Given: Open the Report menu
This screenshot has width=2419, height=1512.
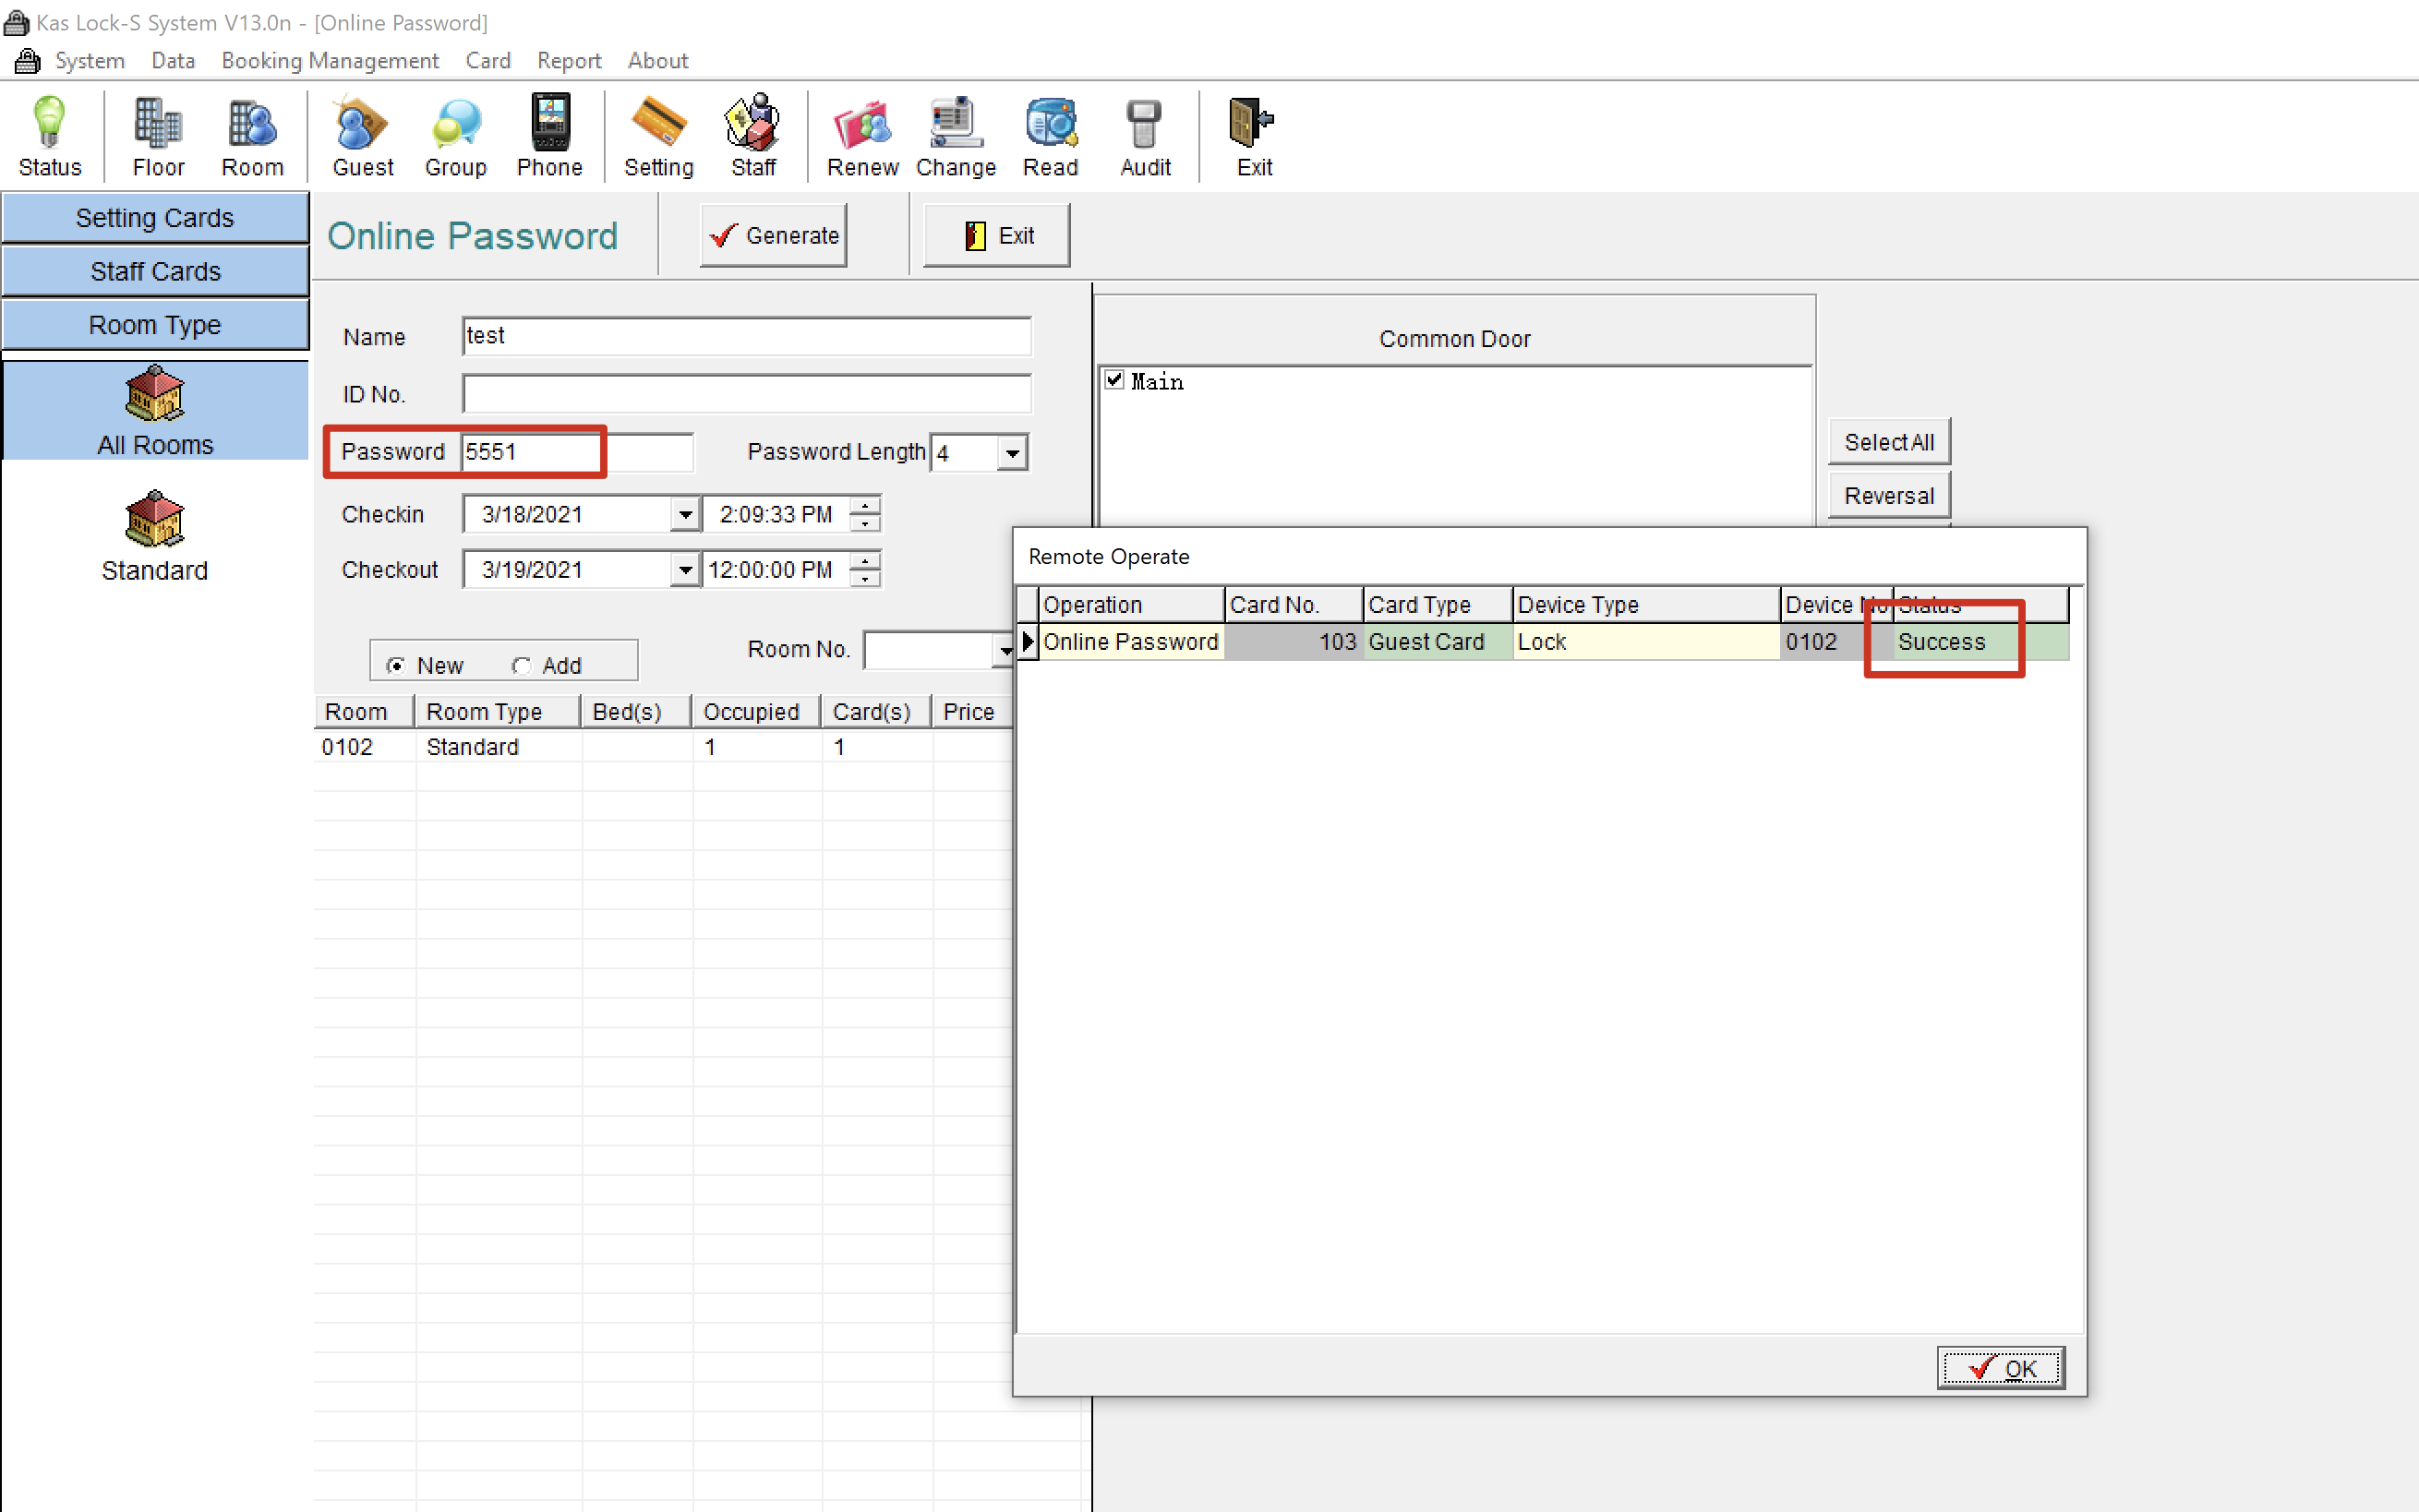Looking at the screenshot, I should [568, 61].
